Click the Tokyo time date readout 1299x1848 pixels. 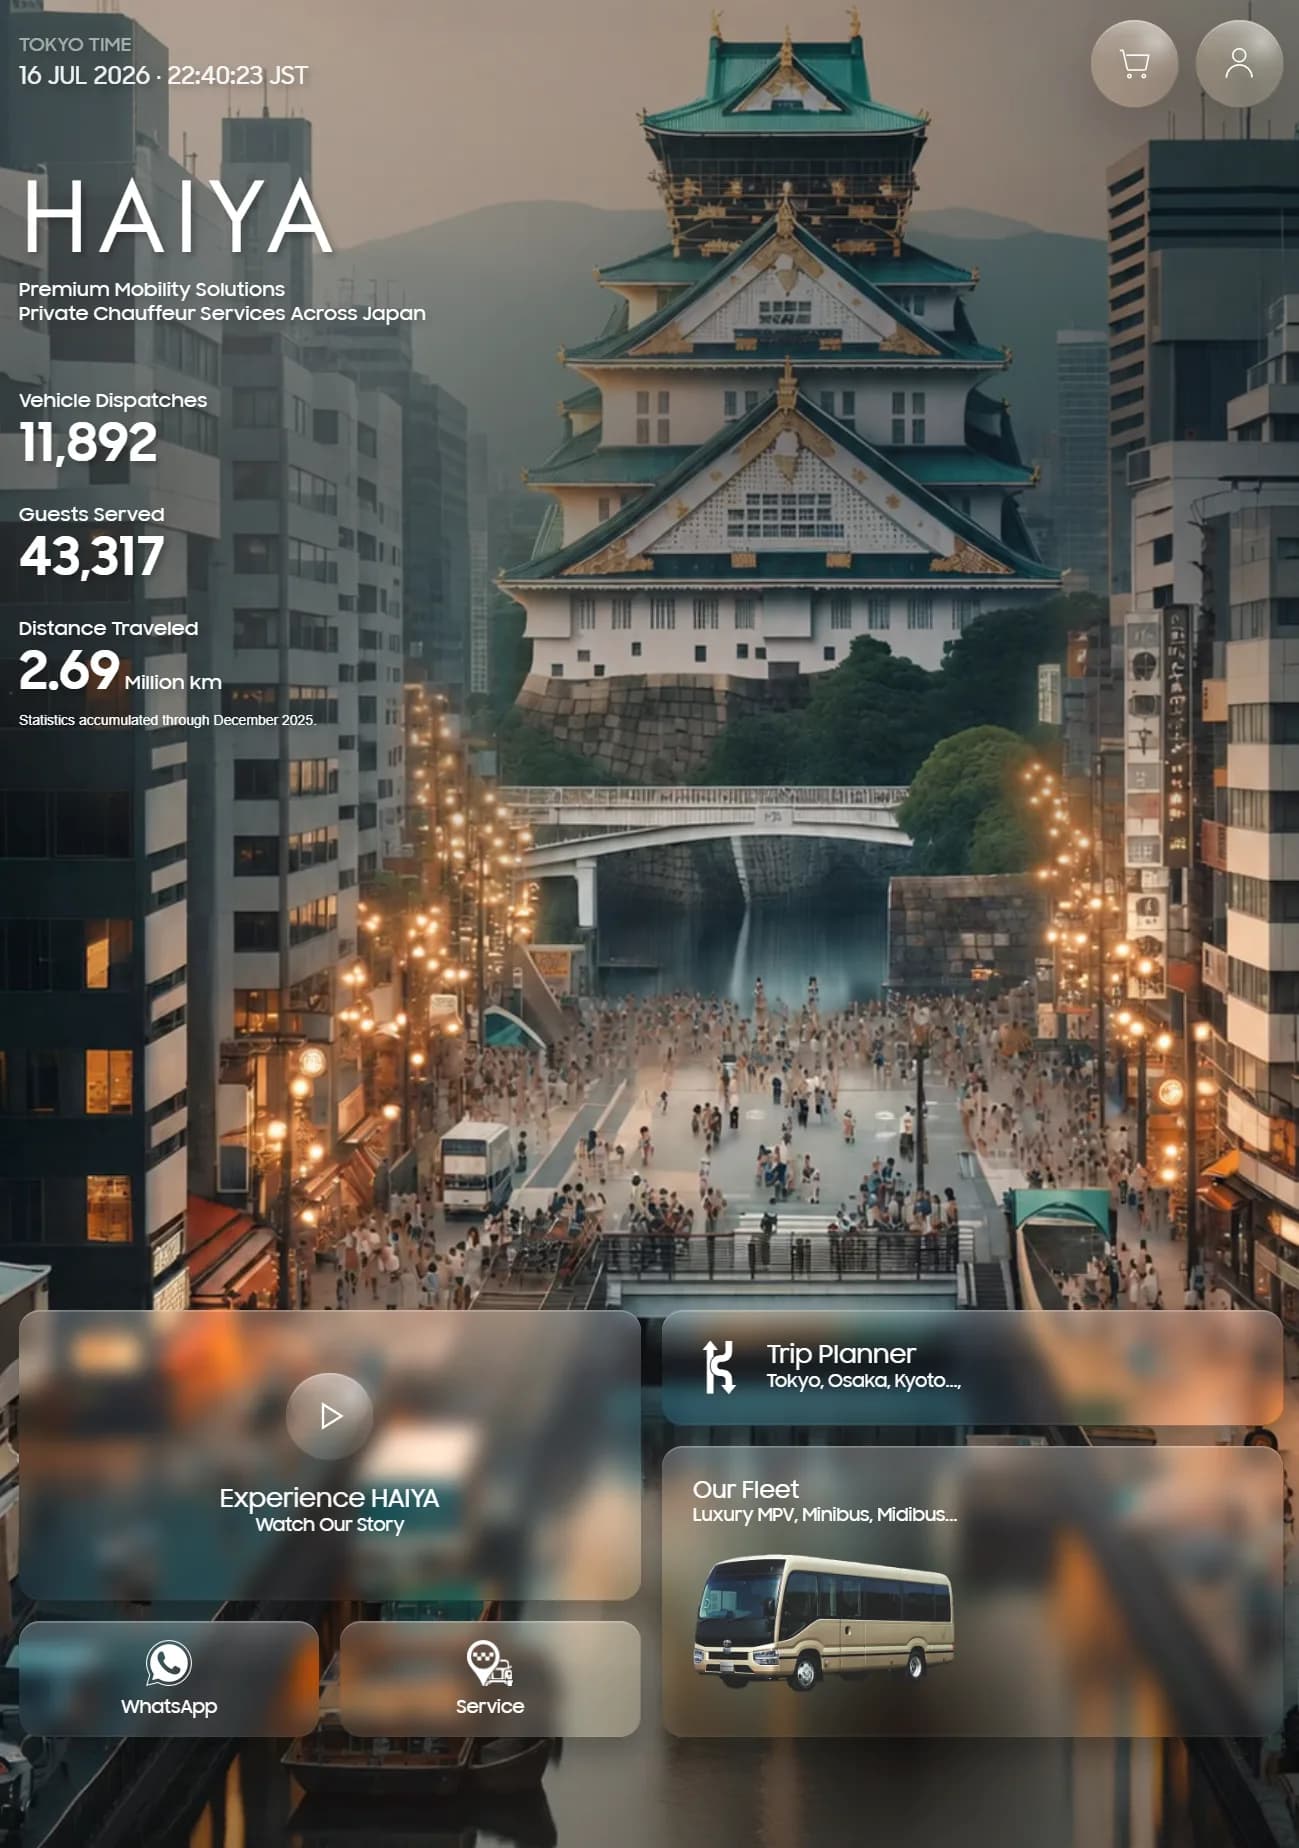click(163, 75)
